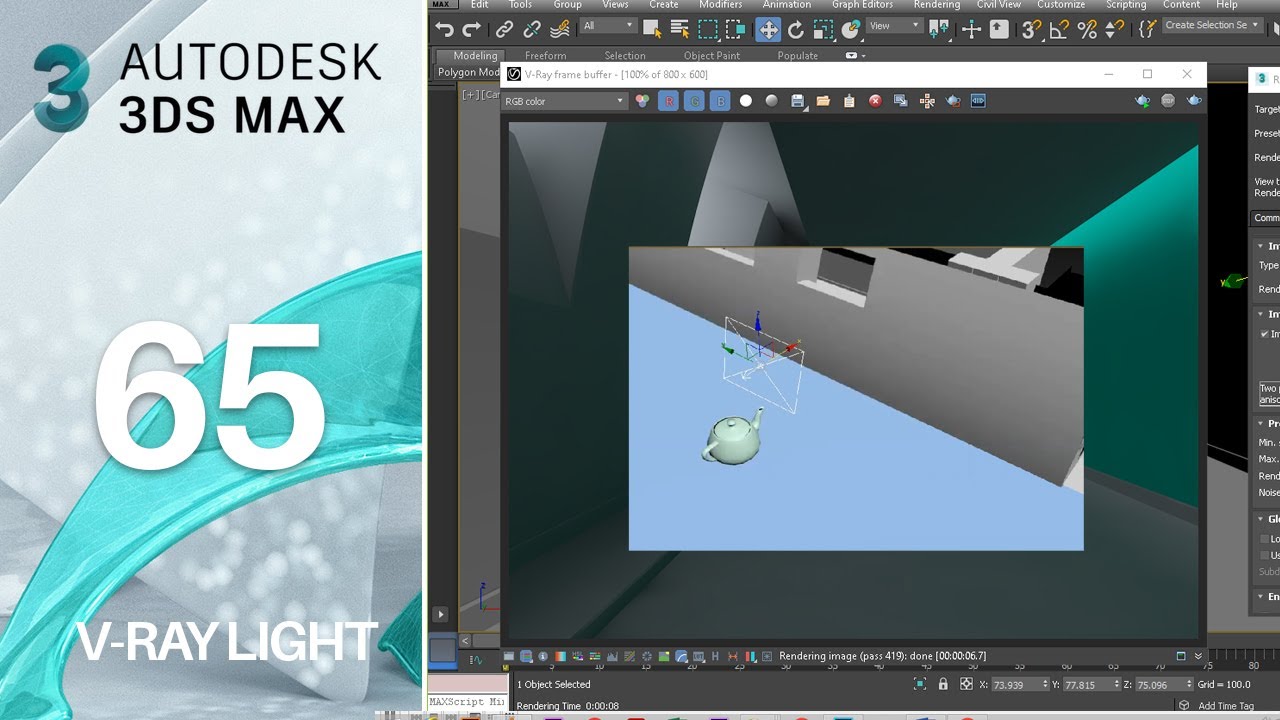1280x720 pixels.
Task: Toggle the green channel in frame buffer
Action: (694, 101)
